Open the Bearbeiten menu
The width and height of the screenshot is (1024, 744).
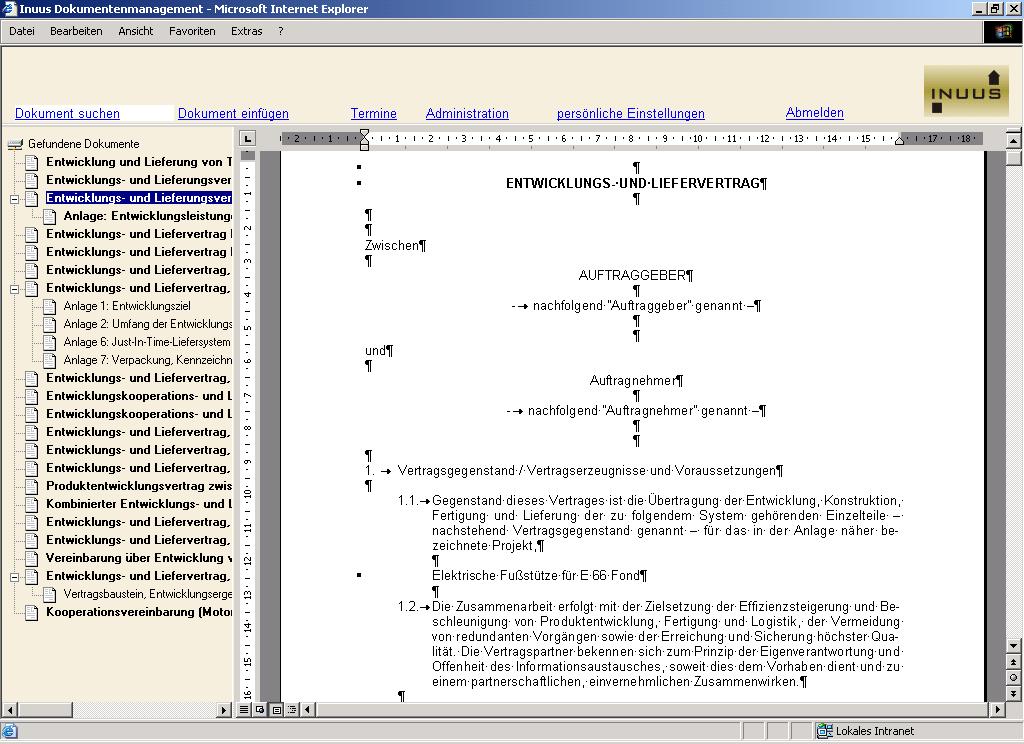pyautogui.click(x=76, y=31)
